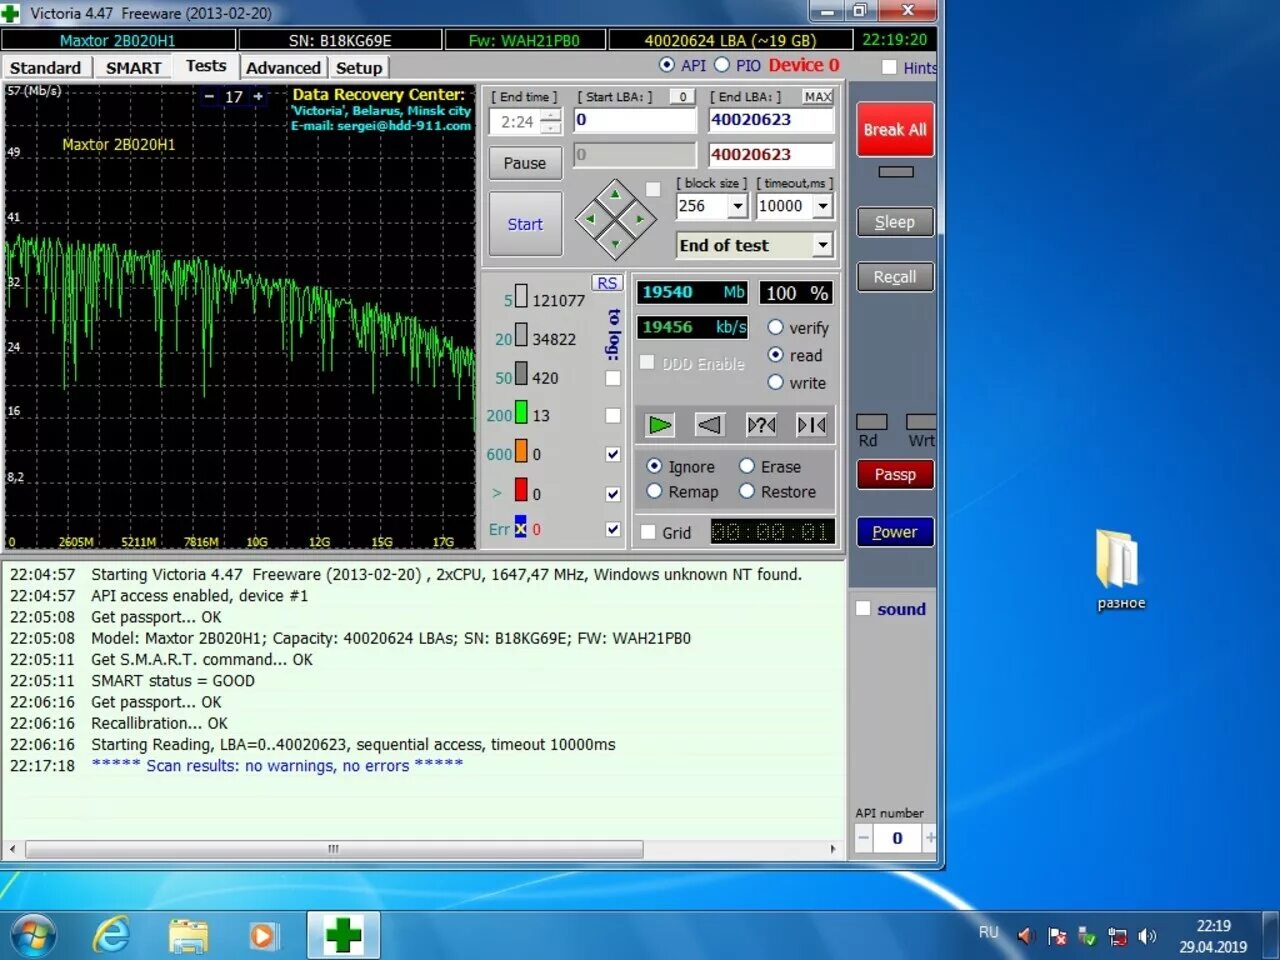
Task: Click the Passp button
Action: (895, 474)
